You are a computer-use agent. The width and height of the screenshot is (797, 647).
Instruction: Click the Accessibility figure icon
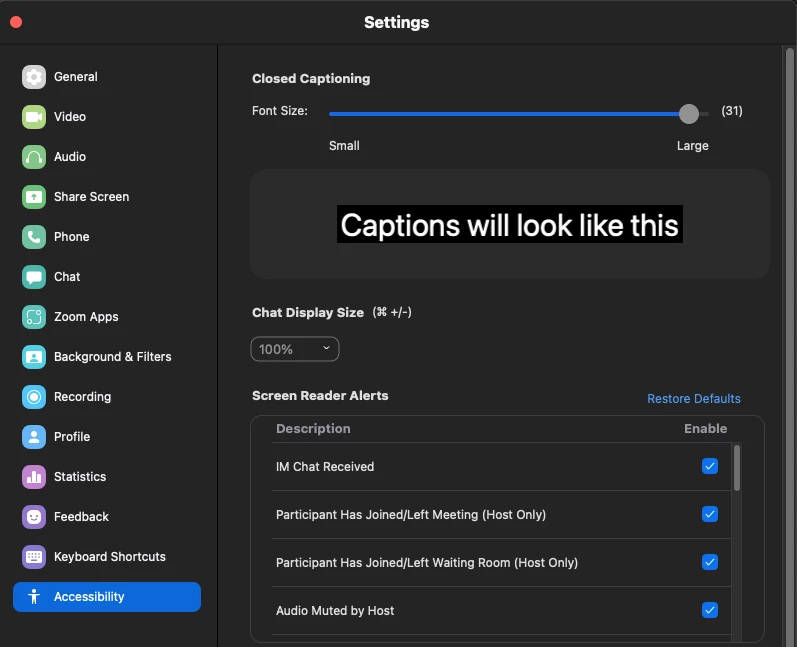[34, 597]
